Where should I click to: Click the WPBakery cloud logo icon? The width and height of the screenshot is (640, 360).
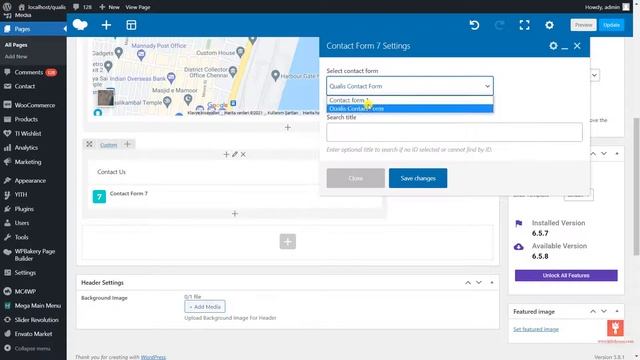tap(80, 25)
